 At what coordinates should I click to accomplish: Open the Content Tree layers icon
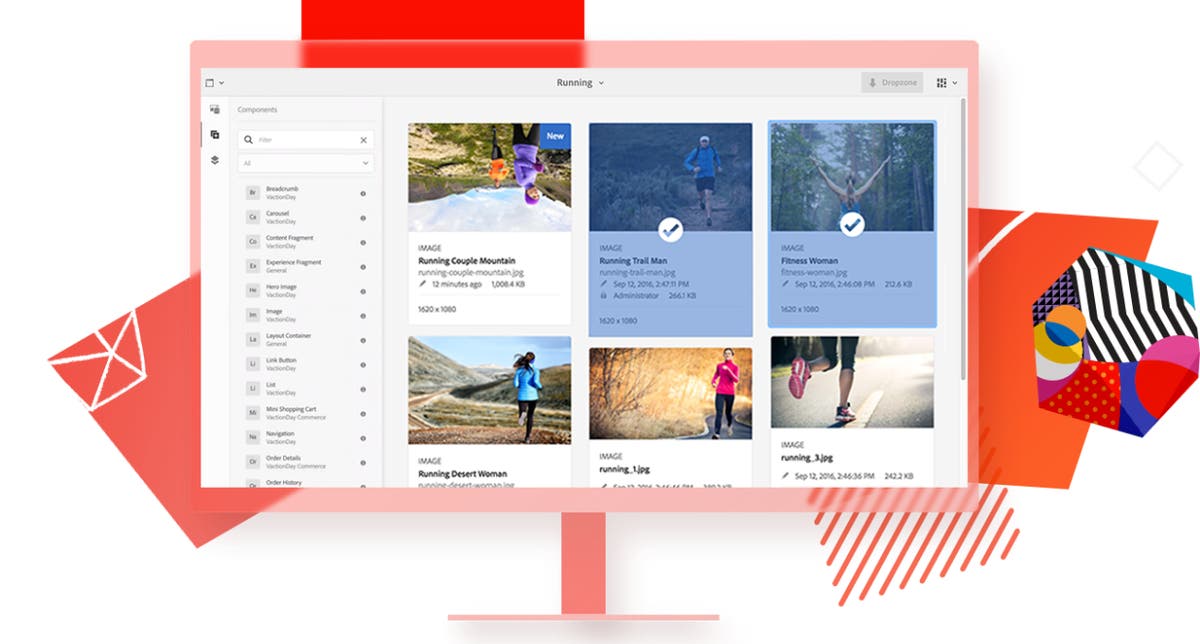click(215, 160)
